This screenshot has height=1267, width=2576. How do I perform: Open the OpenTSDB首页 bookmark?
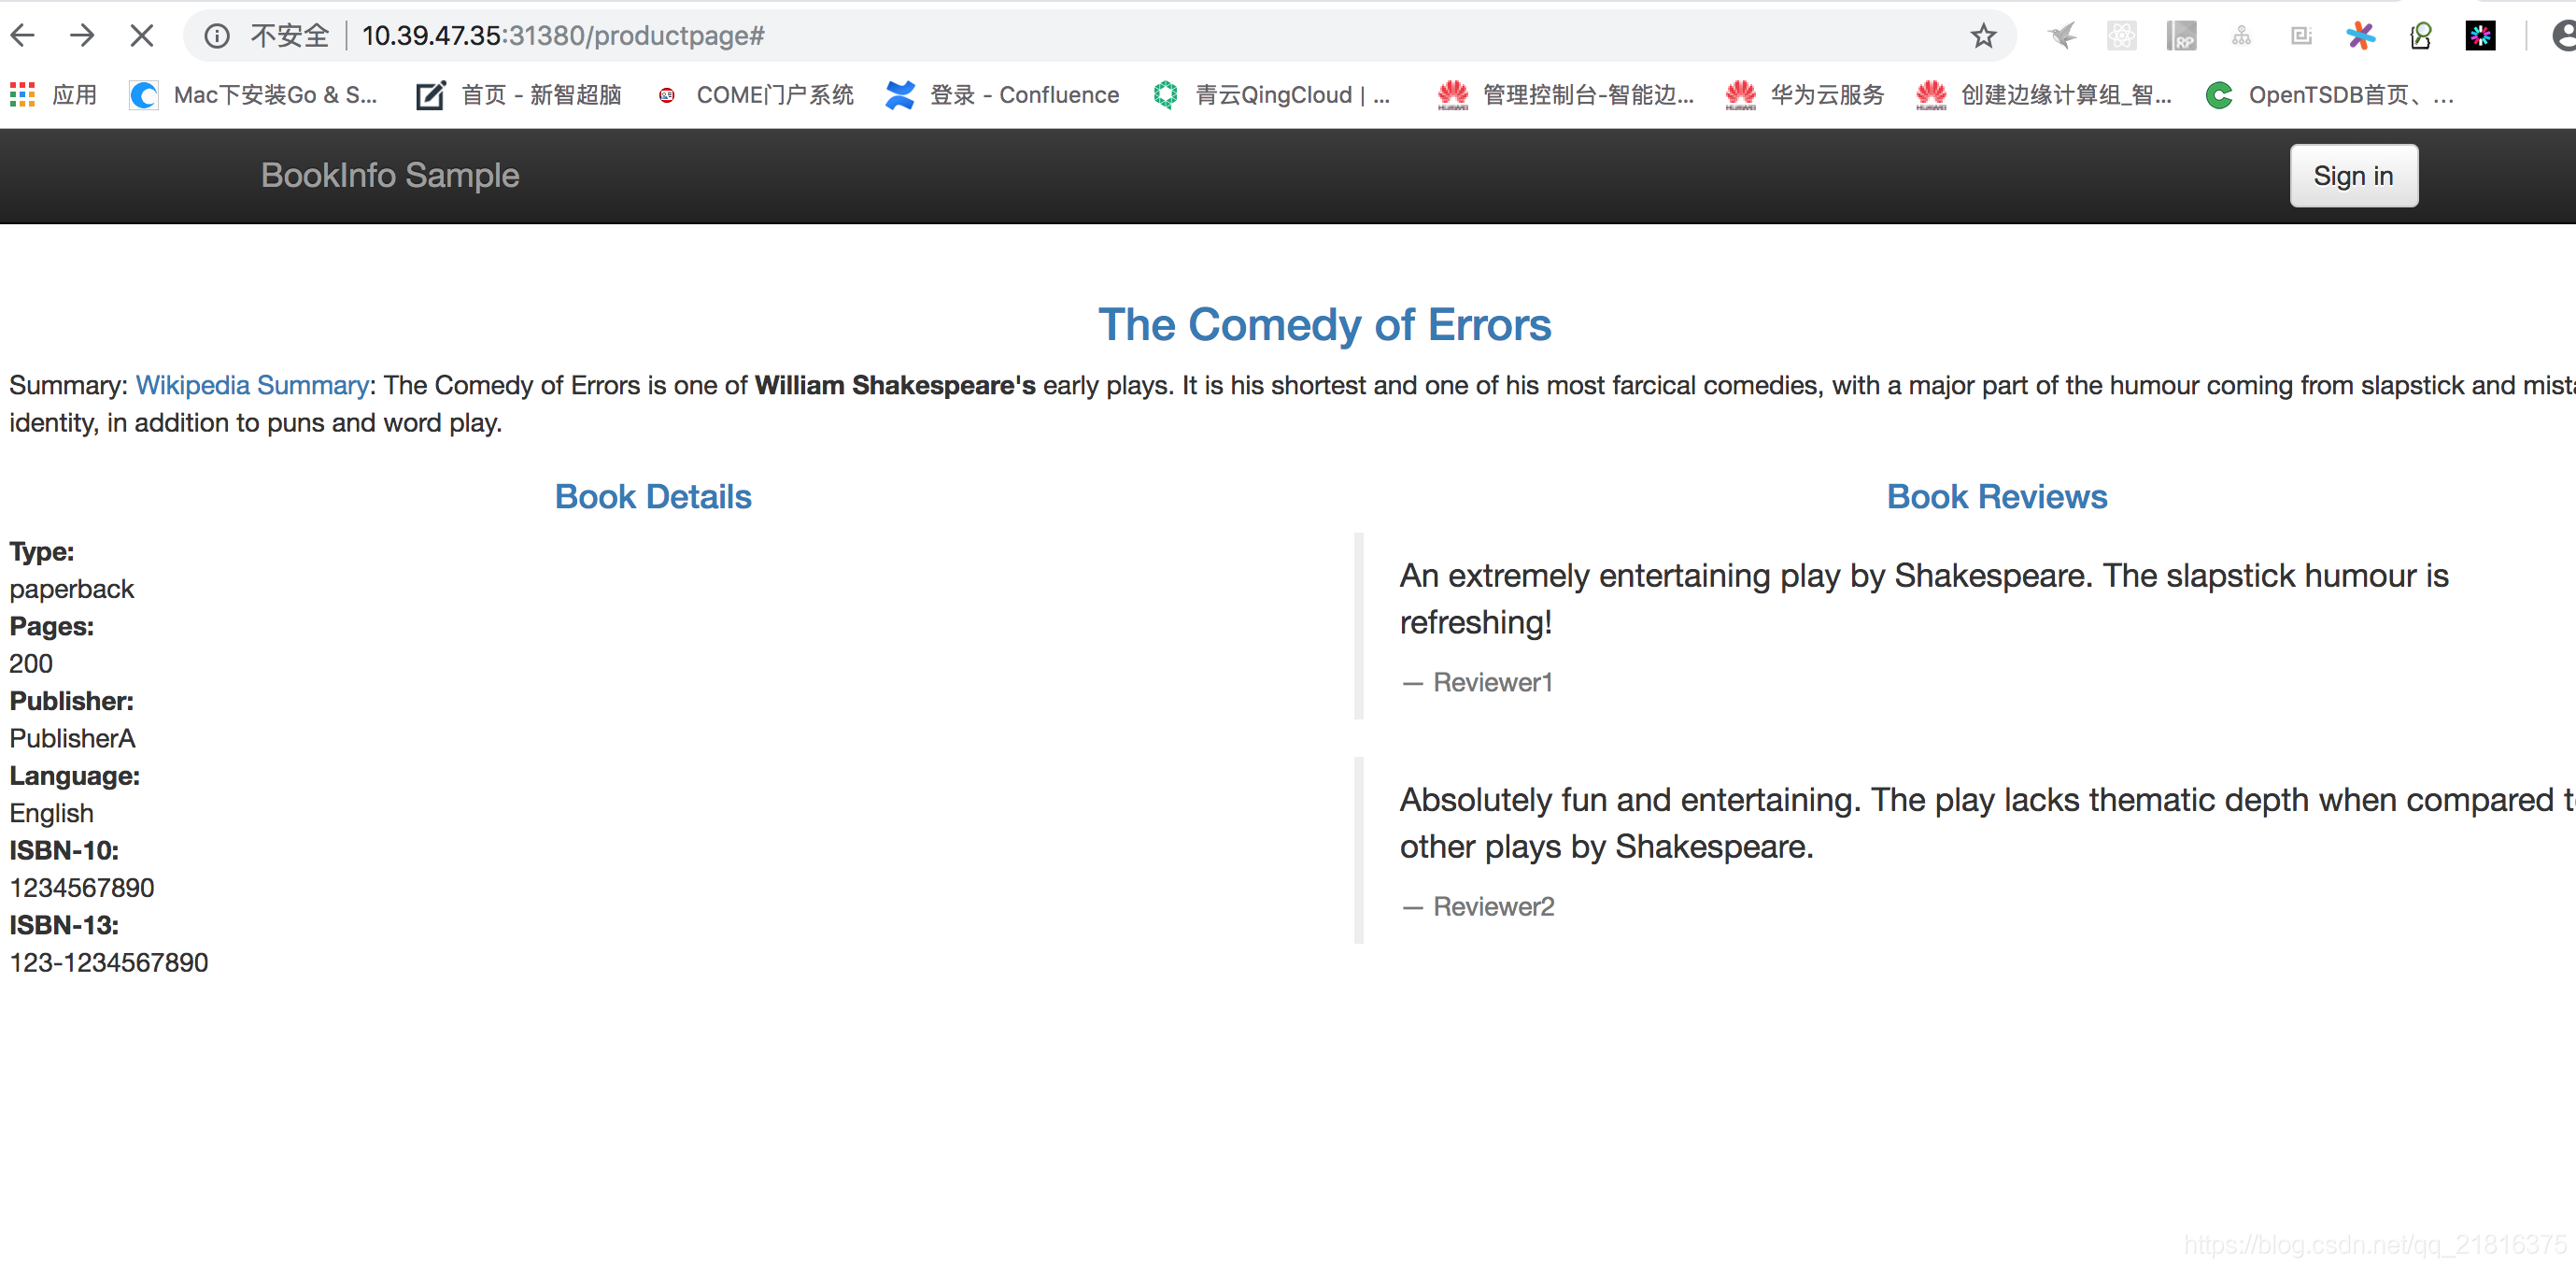click(2330, 95)
